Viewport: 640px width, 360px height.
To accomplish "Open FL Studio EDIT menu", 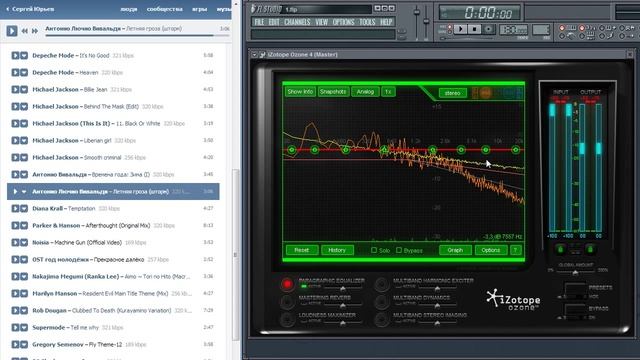I will coord(274,22).
